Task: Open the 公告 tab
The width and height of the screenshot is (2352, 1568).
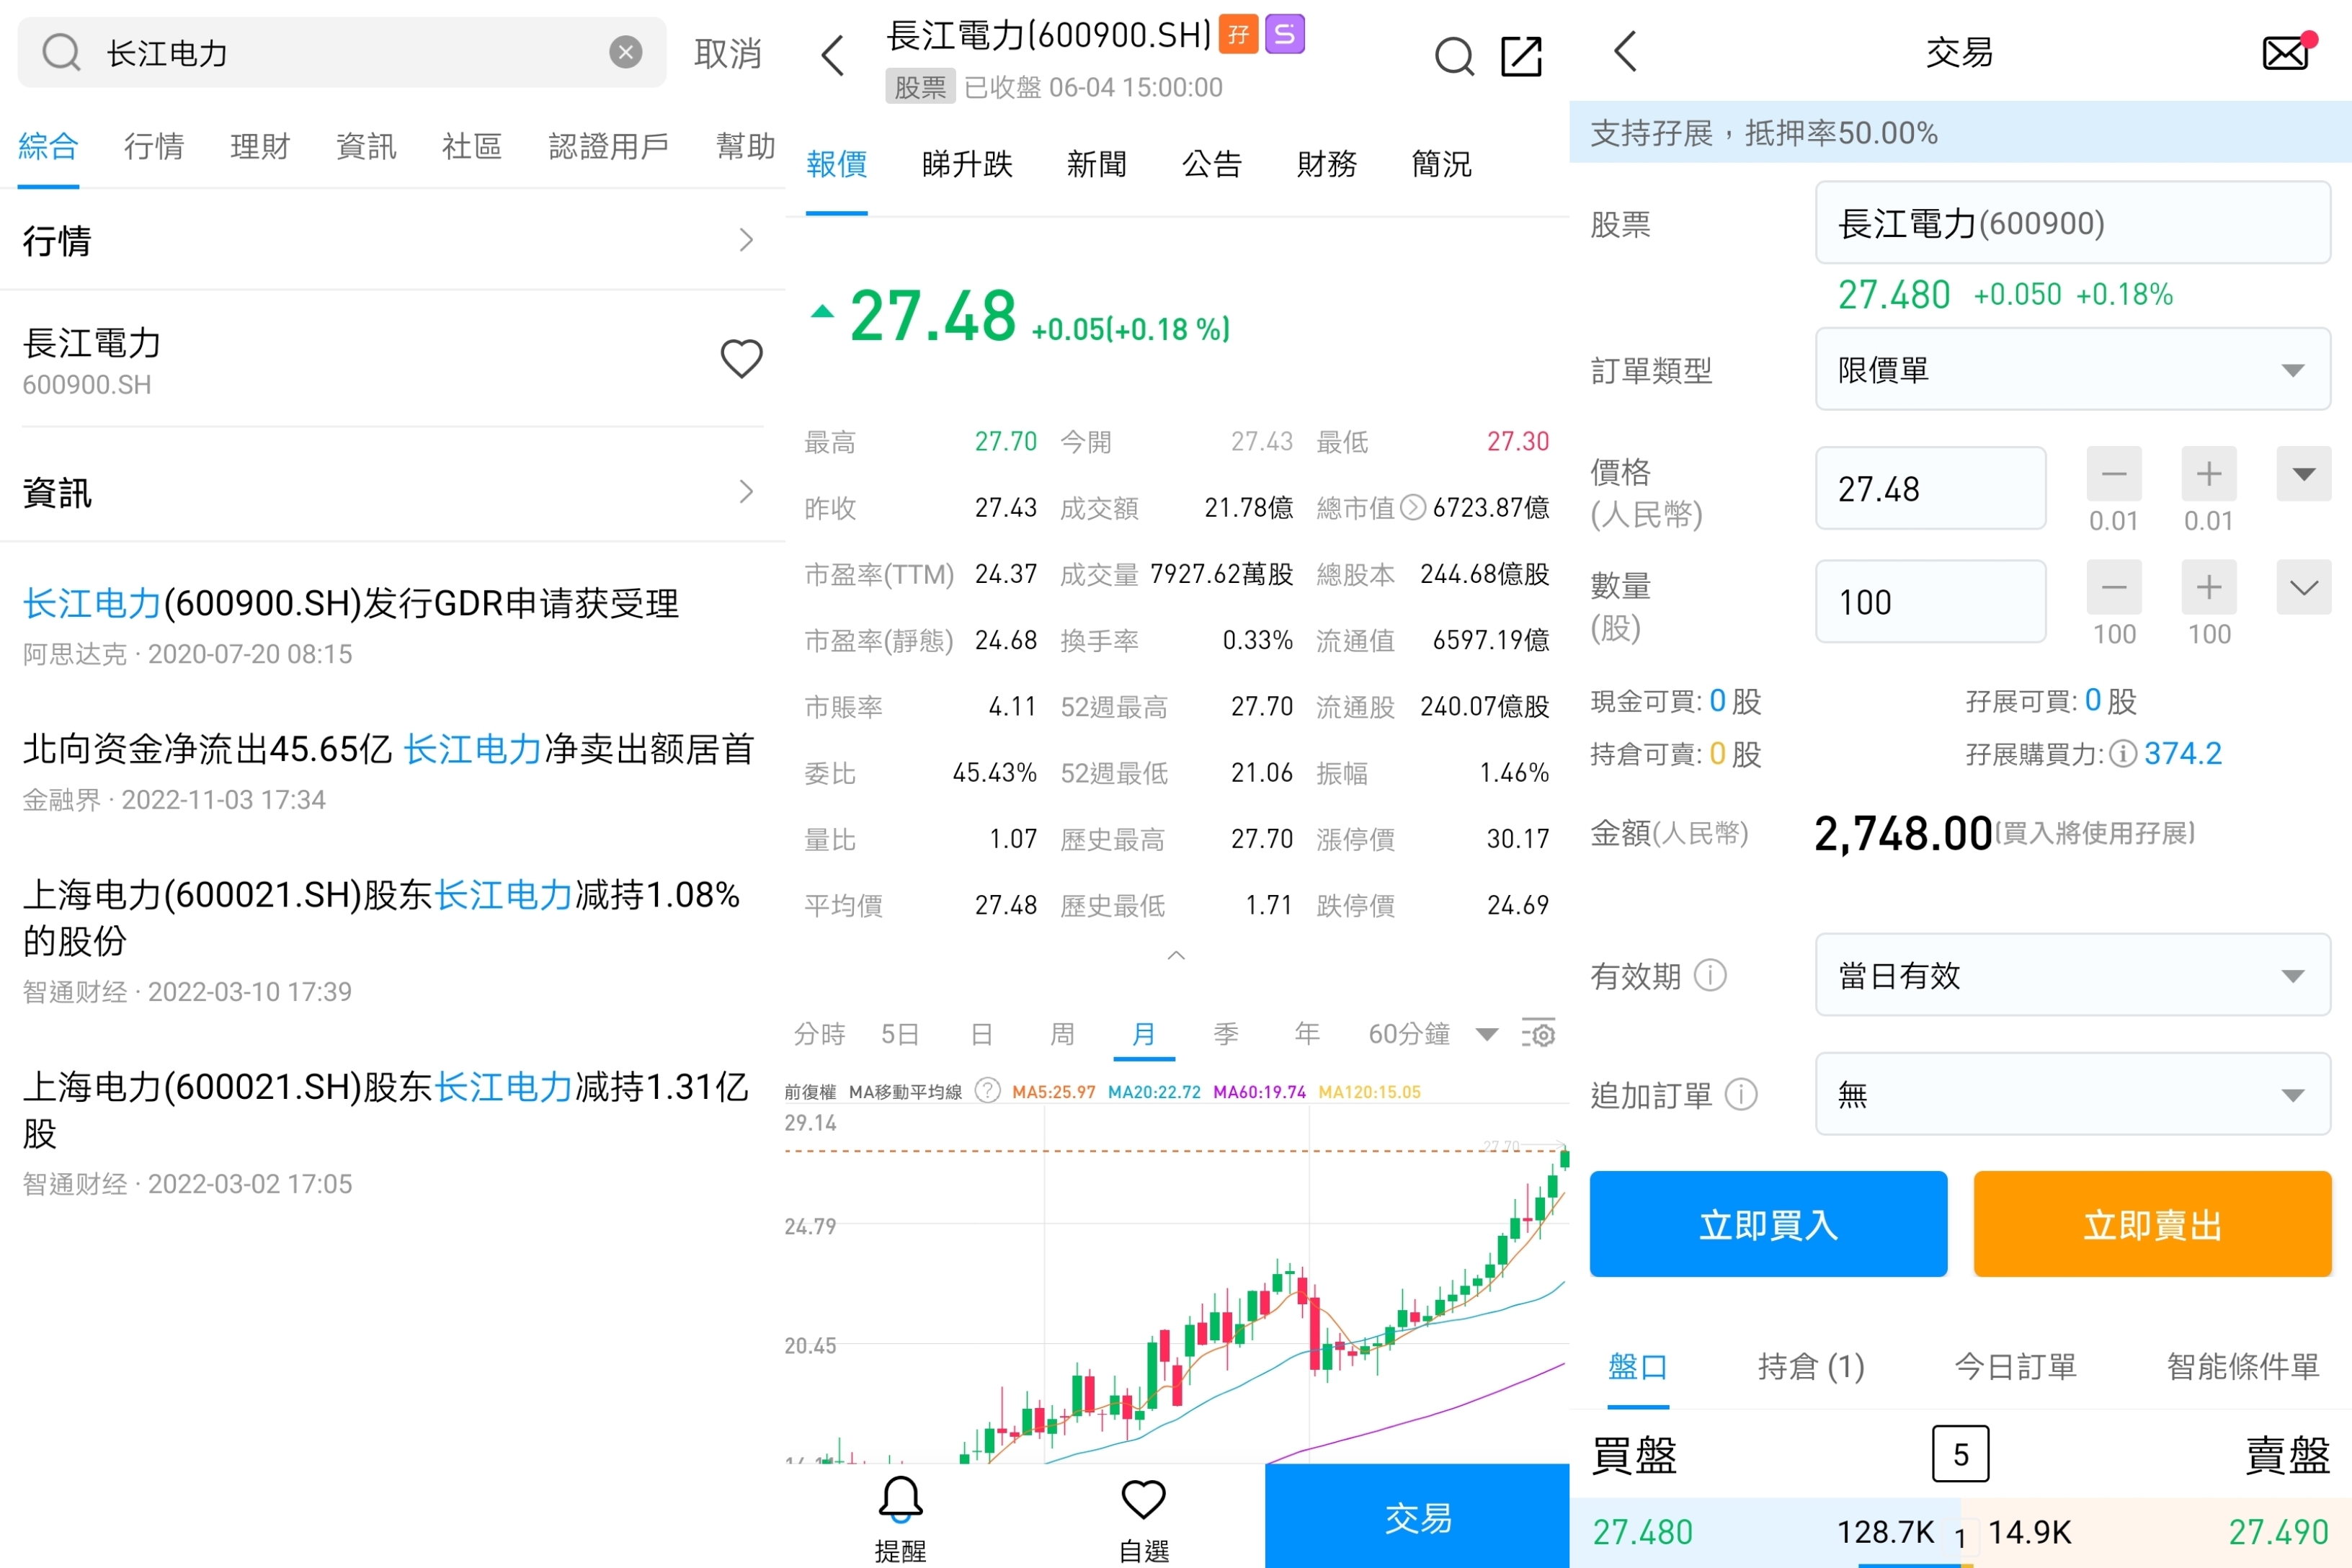Action: point(1212,163)
